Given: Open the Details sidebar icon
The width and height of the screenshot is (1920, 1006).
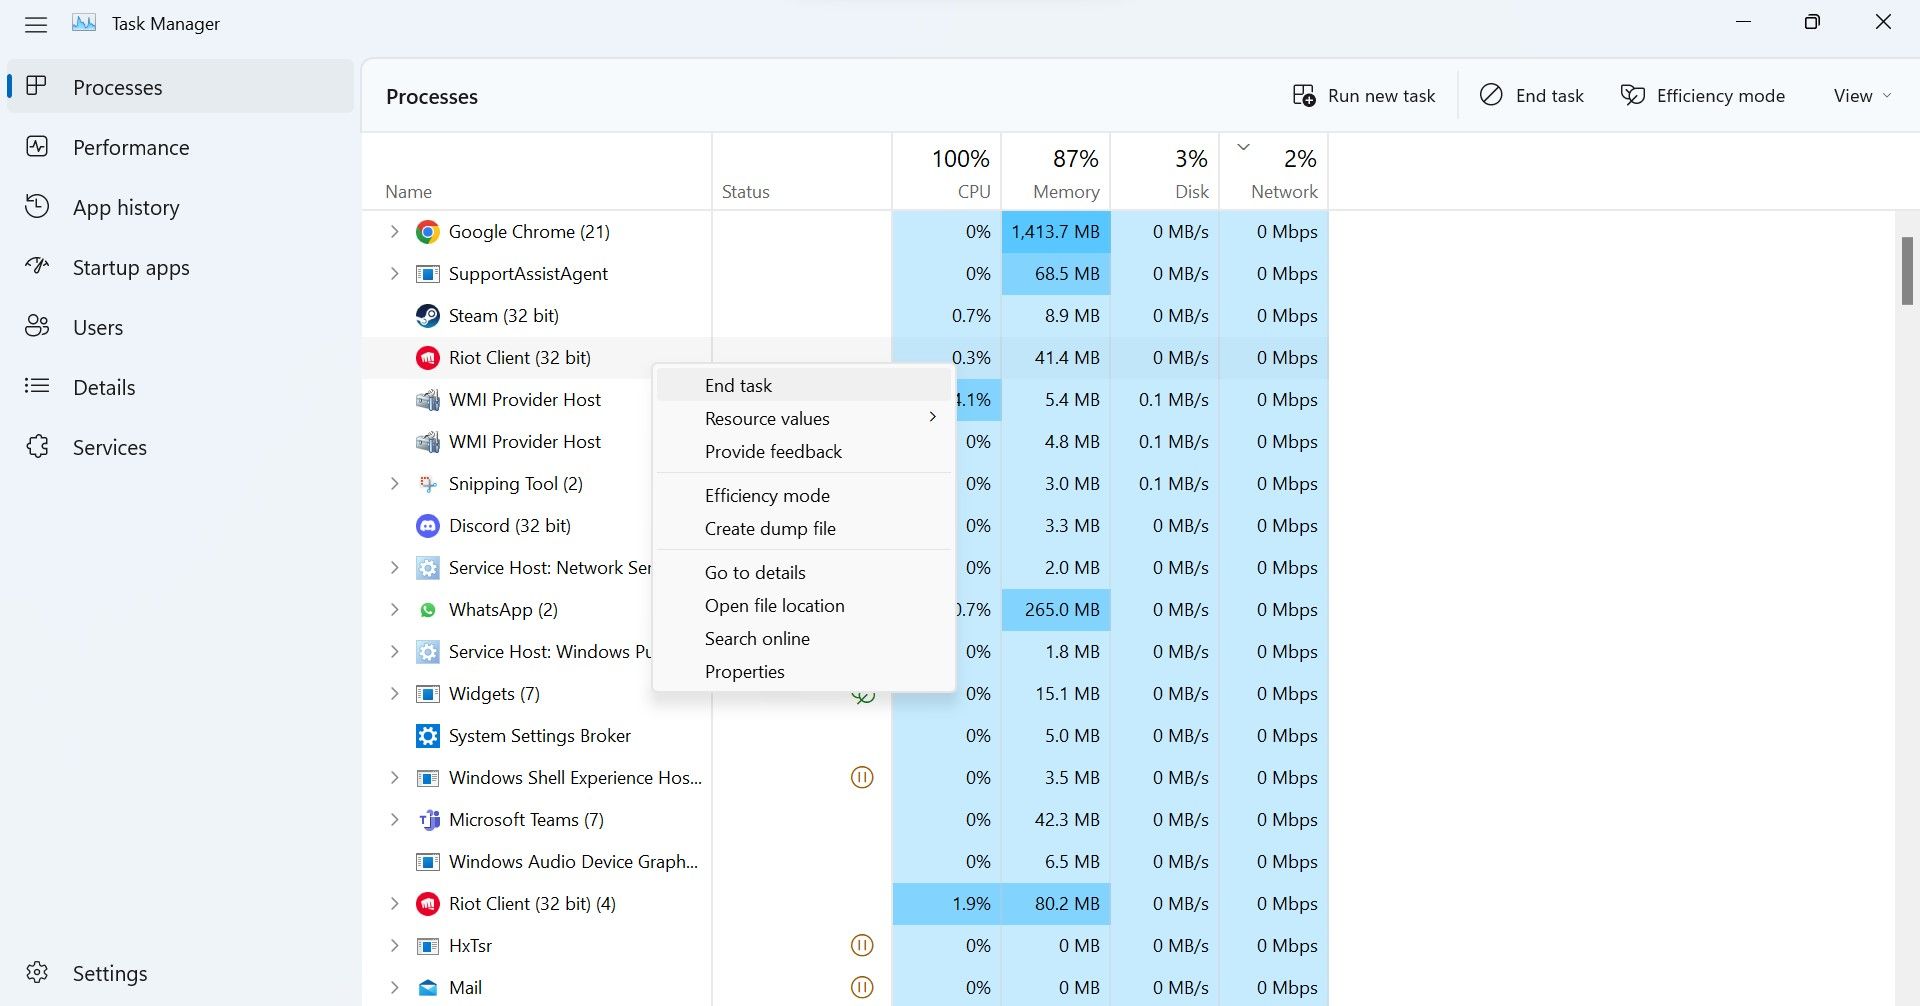Looking at the screenshot, I should point(37,387).
